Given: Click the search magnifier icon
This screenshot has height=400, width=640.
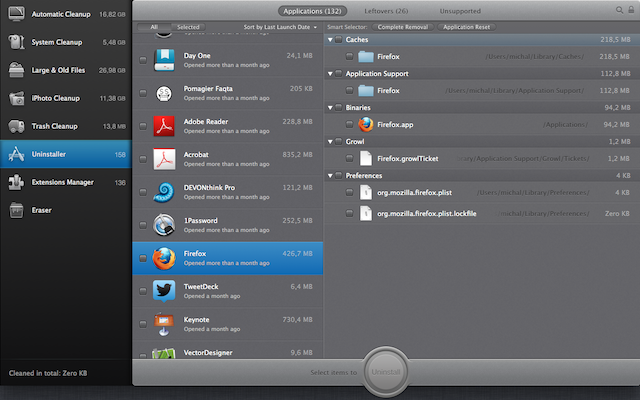Looking at the screenshot, I should click(x=619, y=11).
